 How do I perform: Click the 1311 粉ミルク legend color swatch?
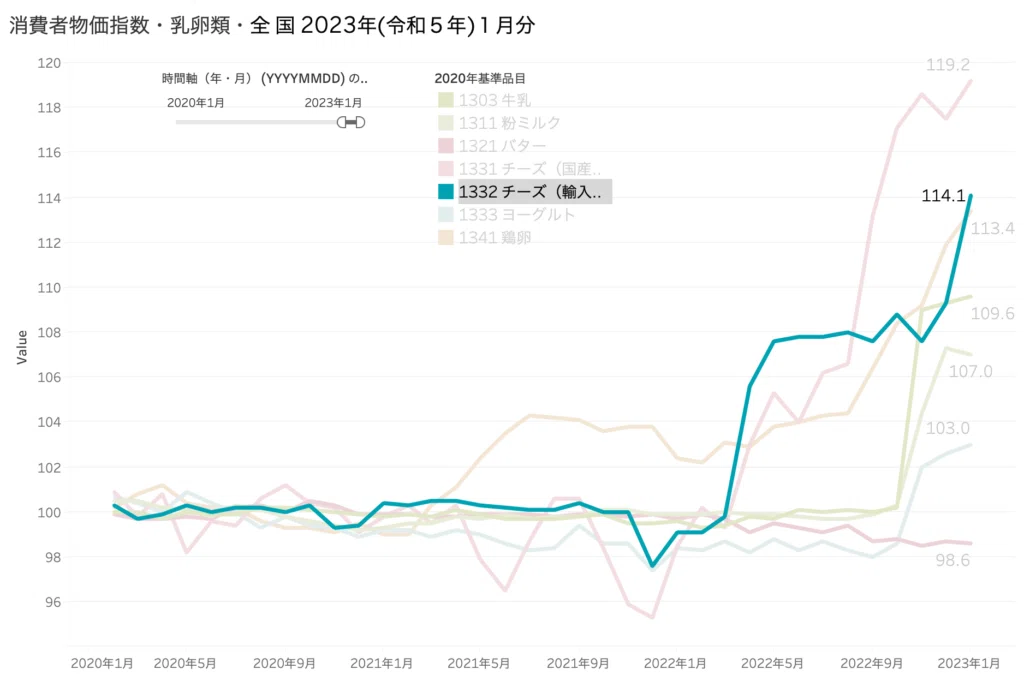pyautogui.click(x=446, y=123)
